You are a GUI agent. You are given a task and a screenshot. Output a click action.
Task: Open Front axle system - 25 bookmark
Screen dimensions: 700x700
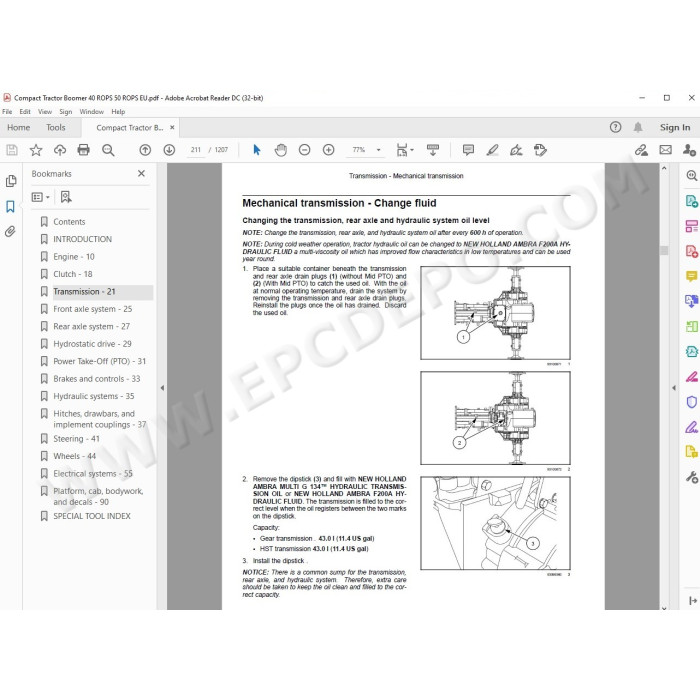(x=93, y=309)
